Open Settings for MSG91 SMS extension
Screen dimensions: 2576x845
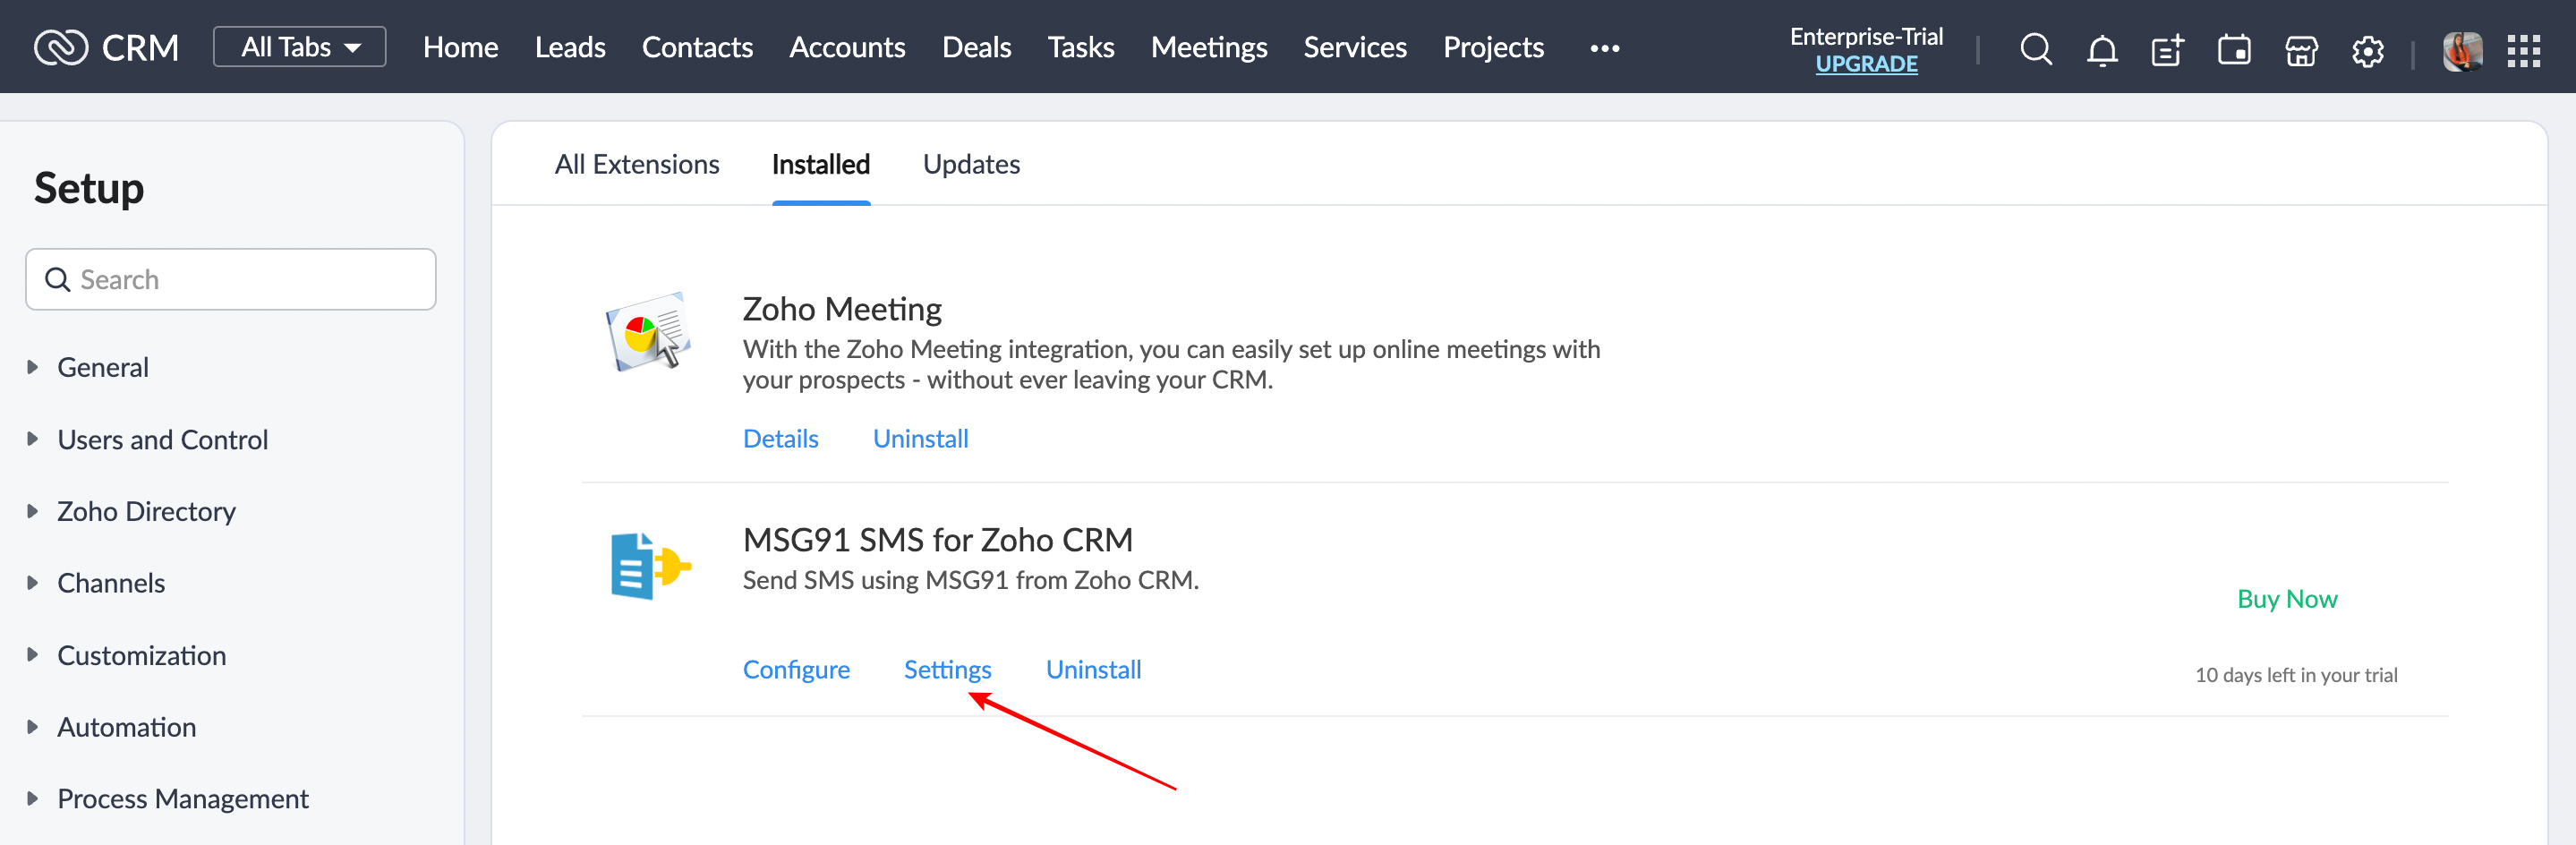(947, 669)
